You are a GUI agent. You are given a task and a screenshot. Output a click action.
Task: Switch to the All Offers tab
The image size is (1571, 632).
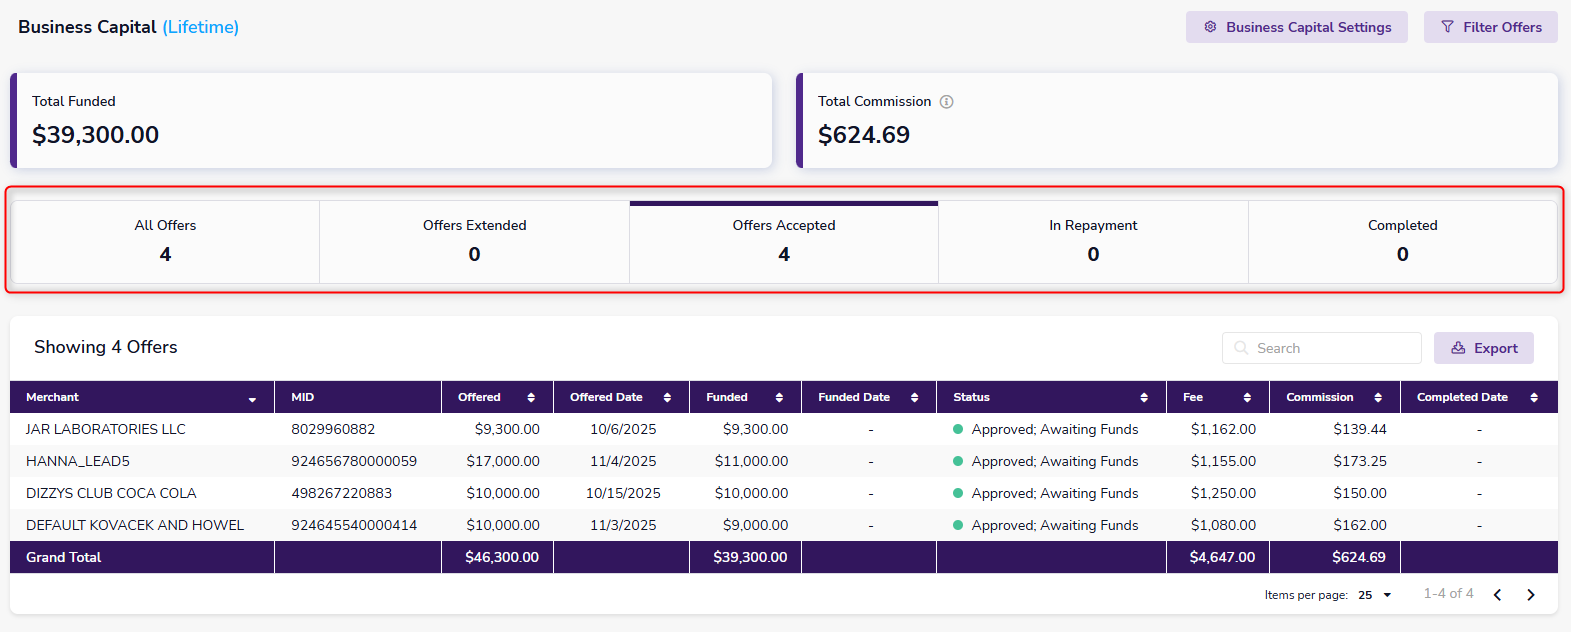[165, 241]
